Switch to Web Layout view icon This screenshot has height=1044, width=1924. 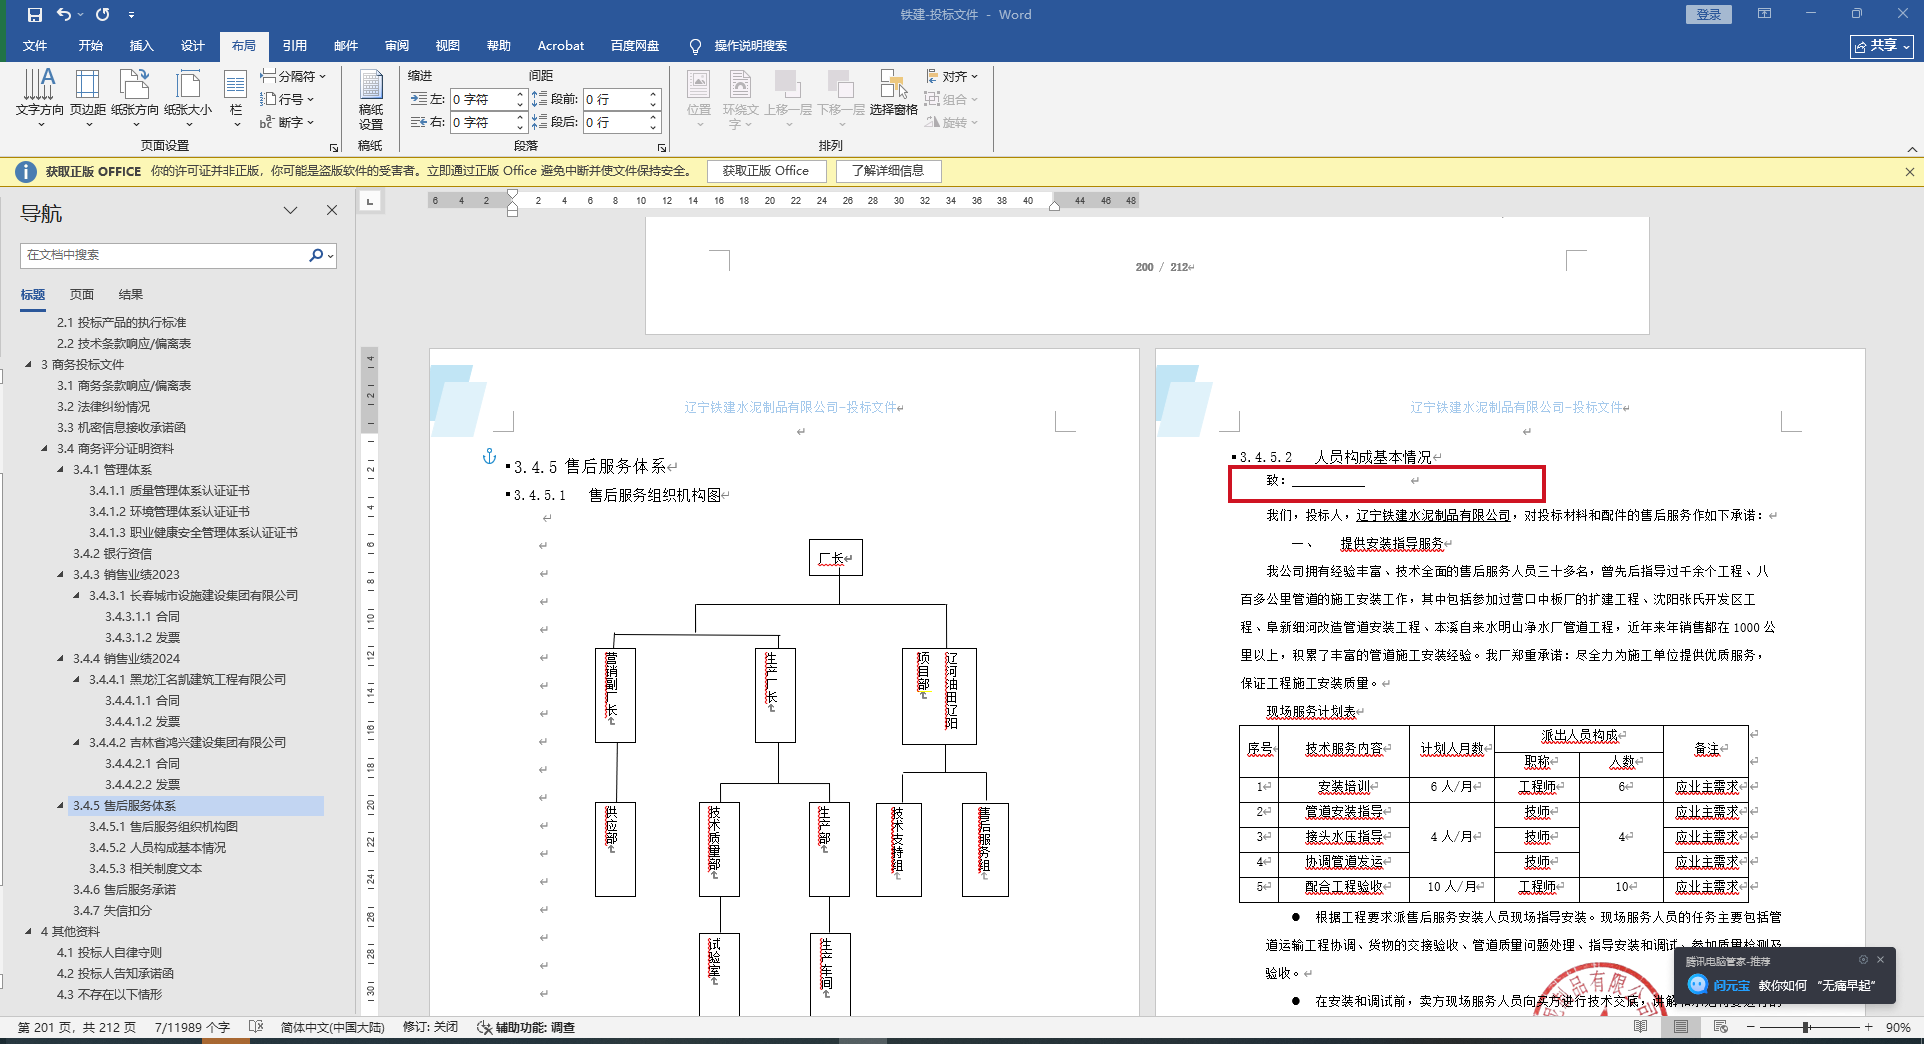pyautogui.click(x=1721, y=1027)
